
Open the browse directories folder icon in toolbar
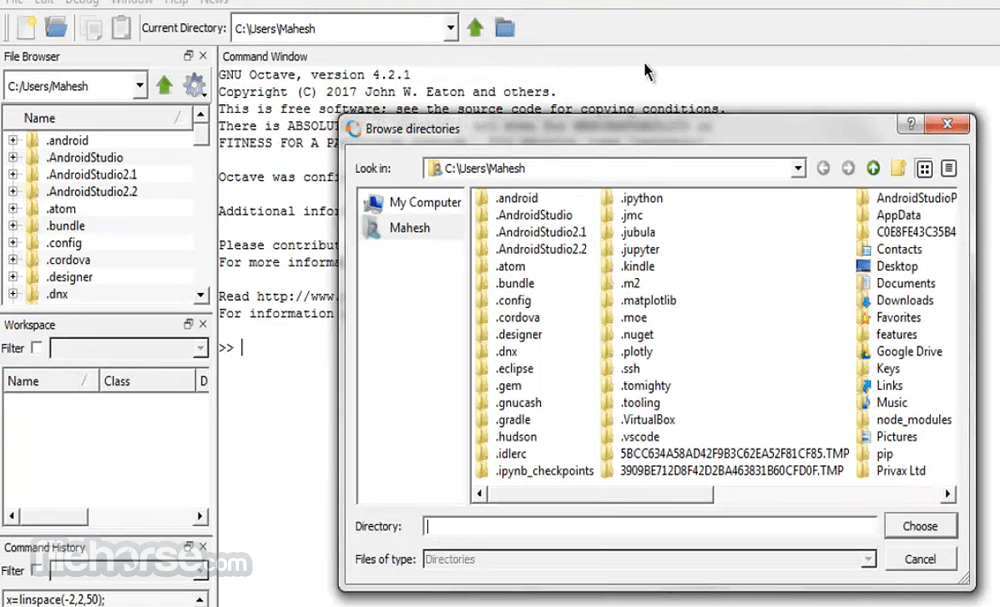coord(505,28)
